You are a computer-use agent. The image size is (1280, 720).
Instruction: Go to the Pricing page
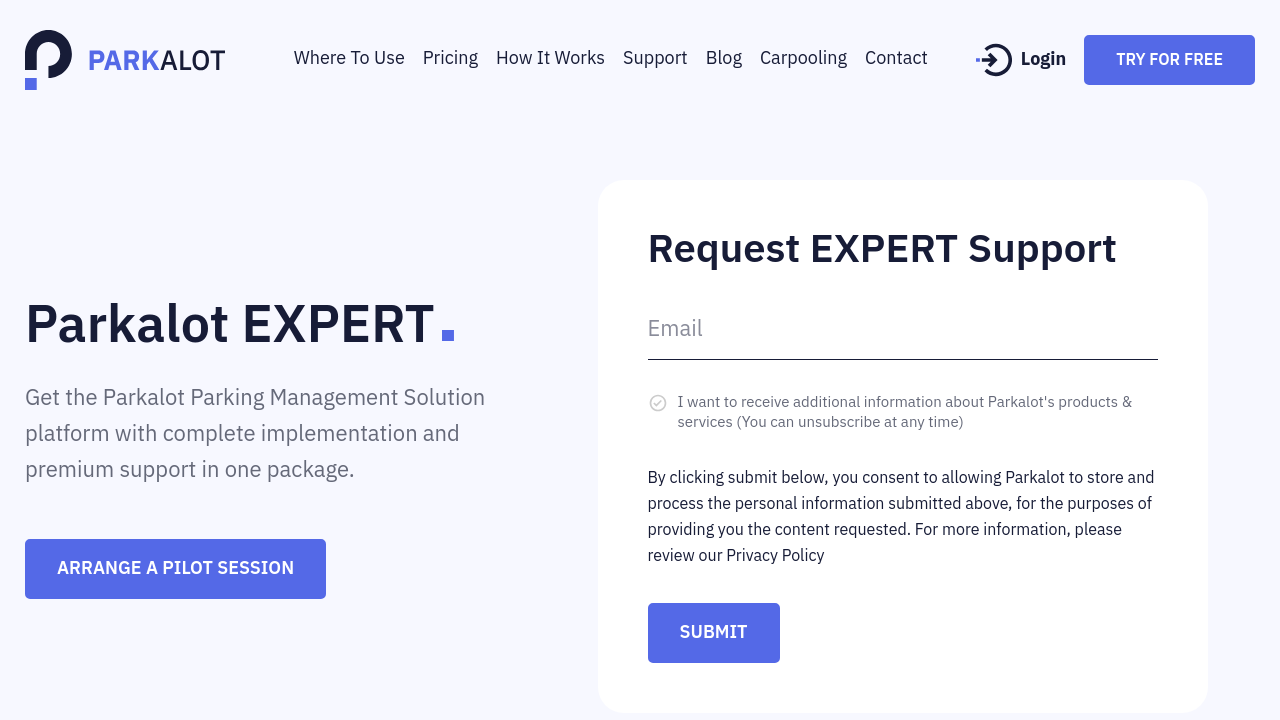(450, 58)
